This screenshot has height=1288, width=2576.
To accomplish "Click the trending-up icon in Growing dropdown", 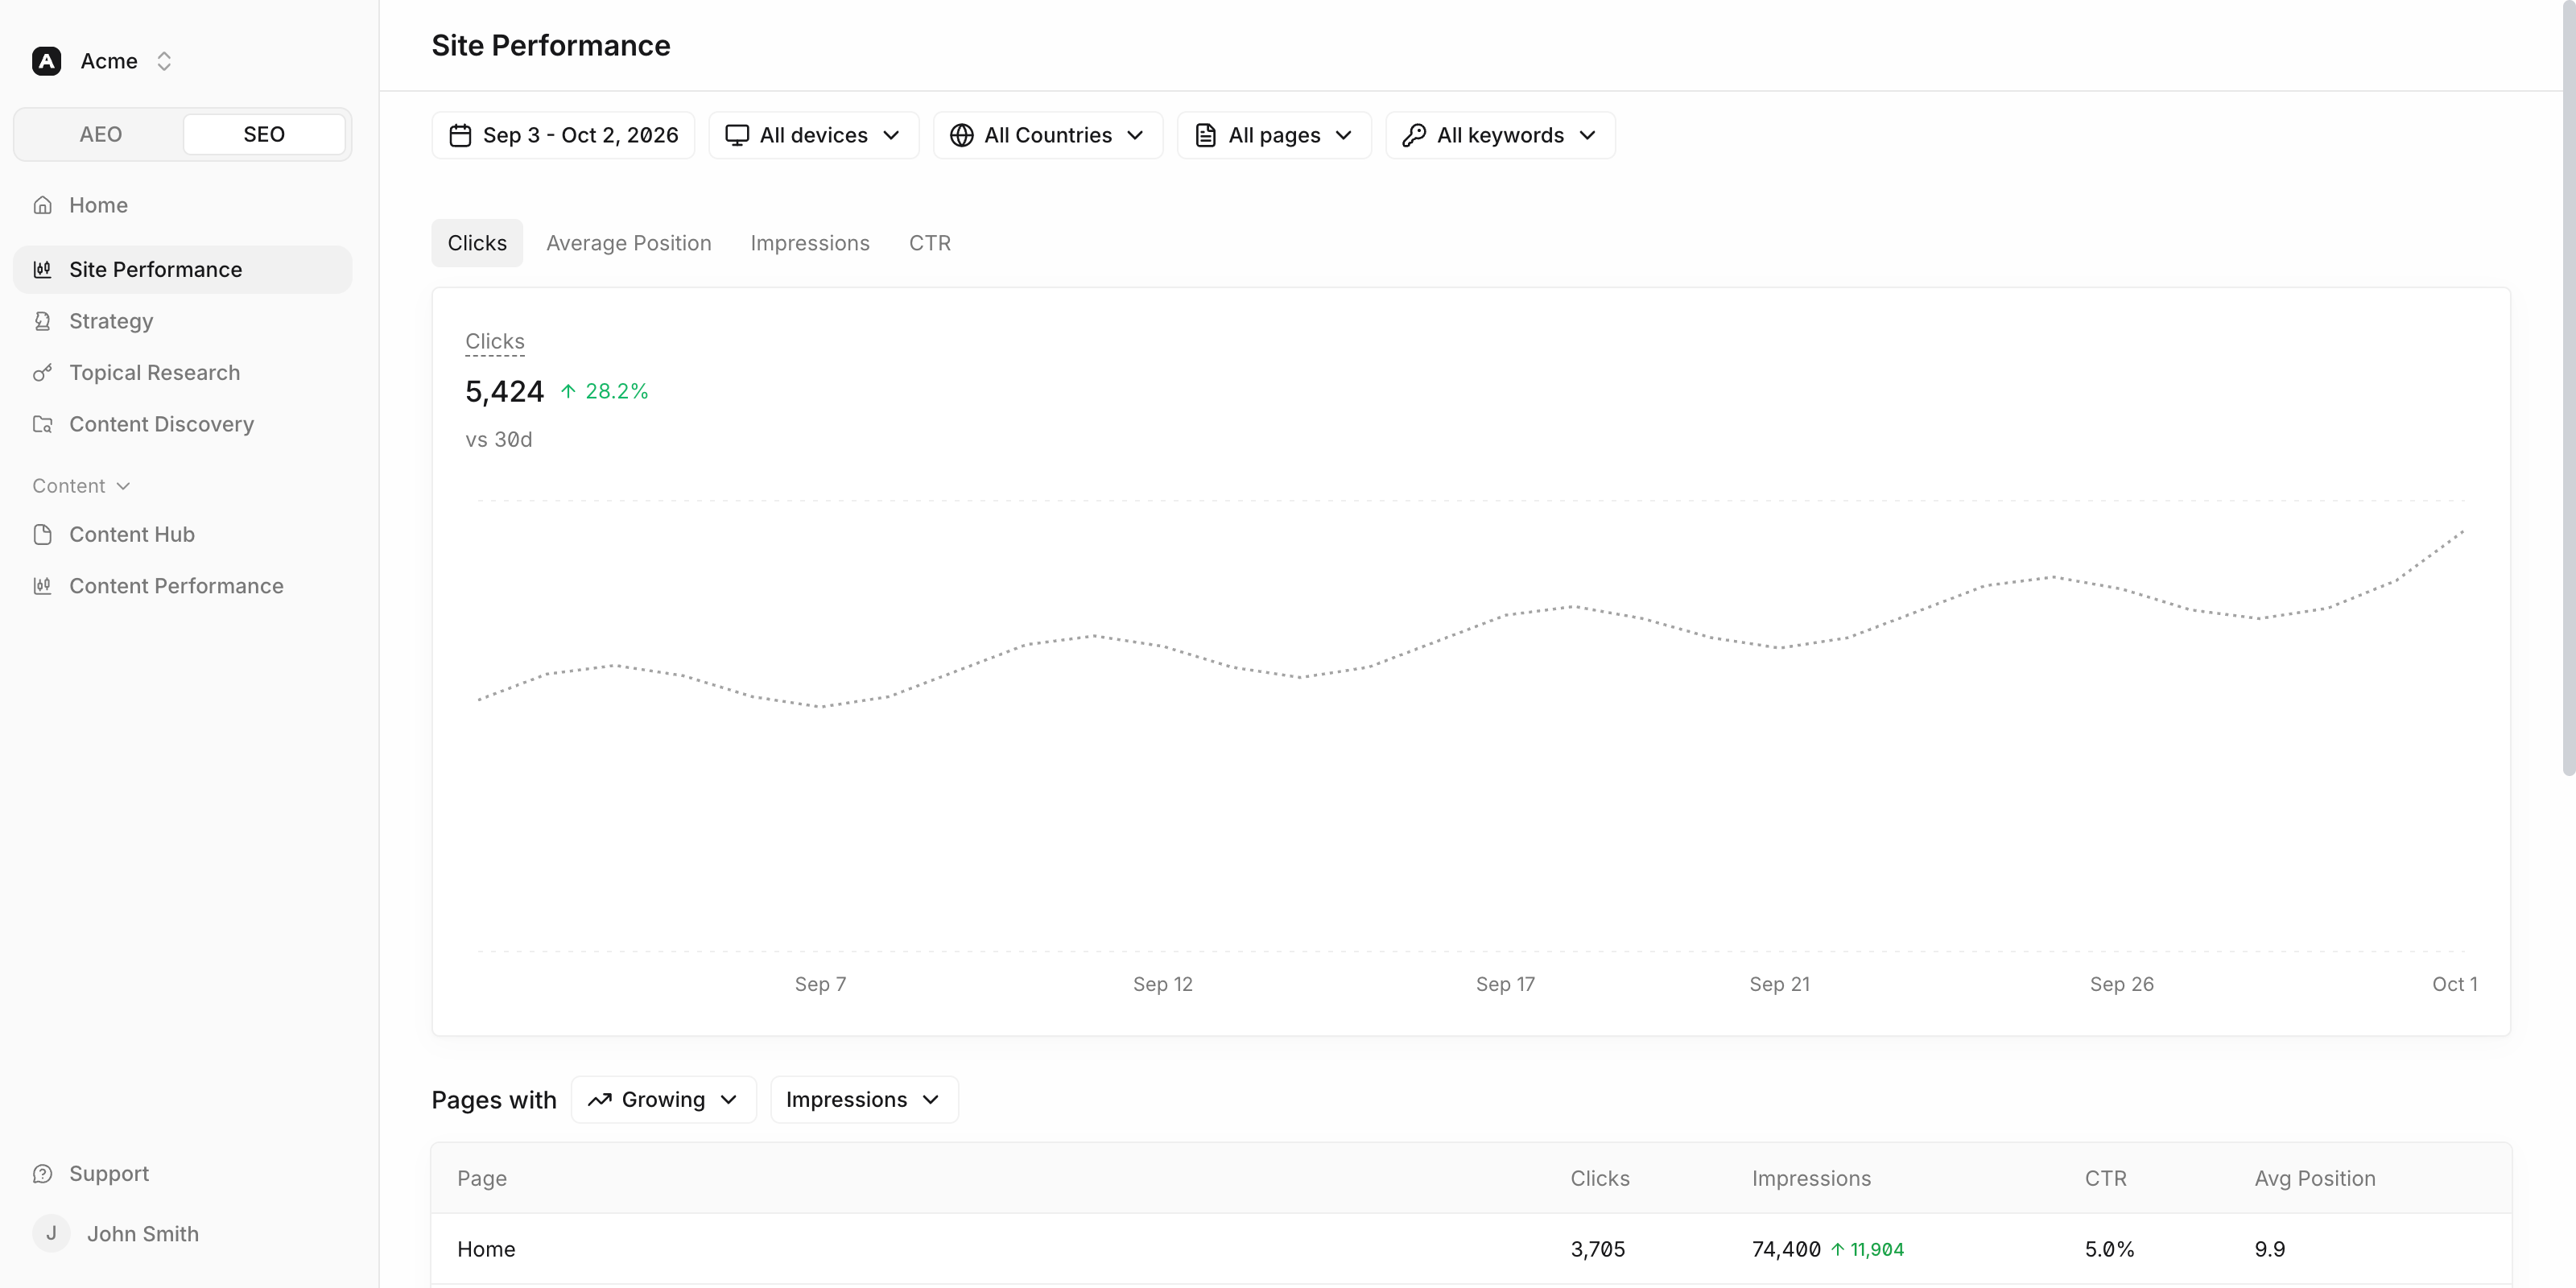I will 599,1100.
